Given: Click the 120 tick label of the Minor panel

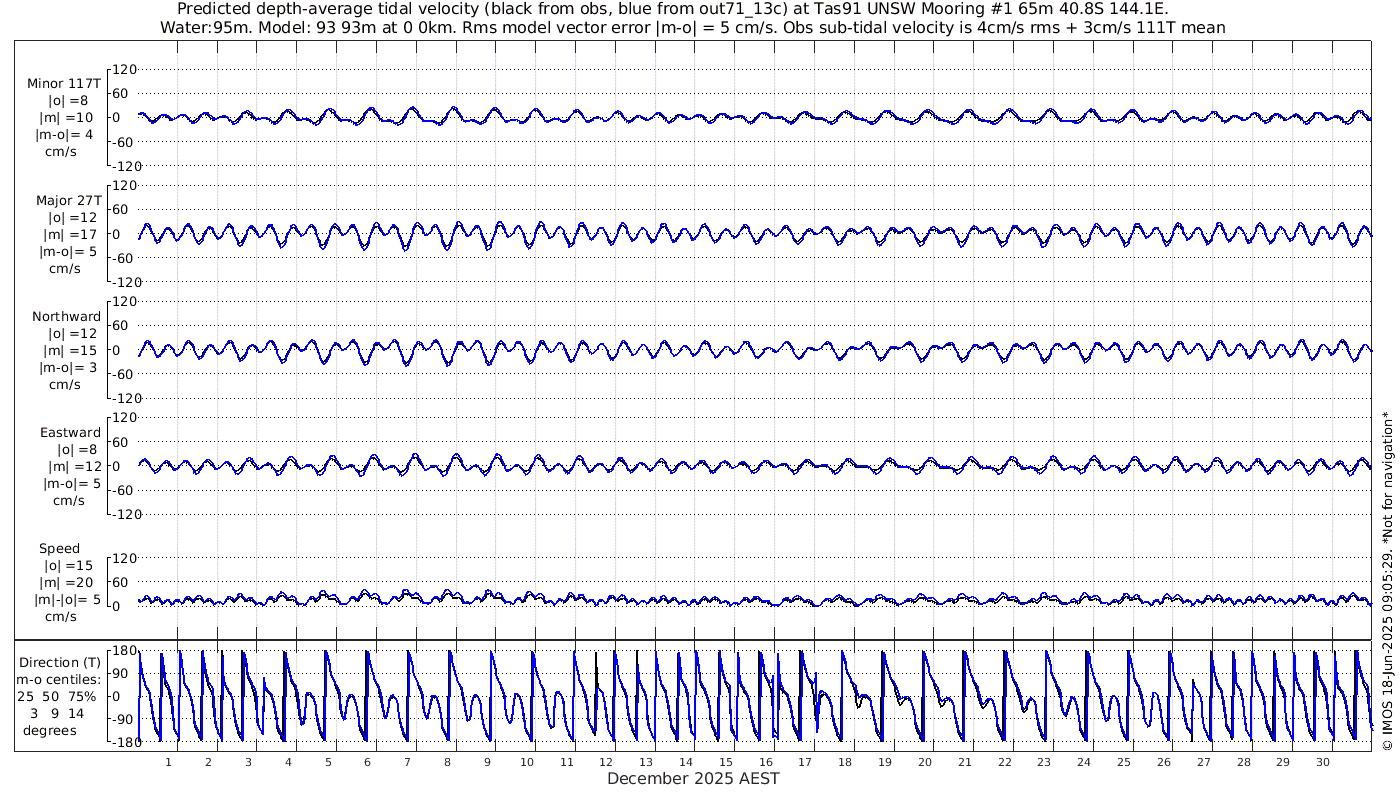Looking at the screenshot, I should 123,69.
